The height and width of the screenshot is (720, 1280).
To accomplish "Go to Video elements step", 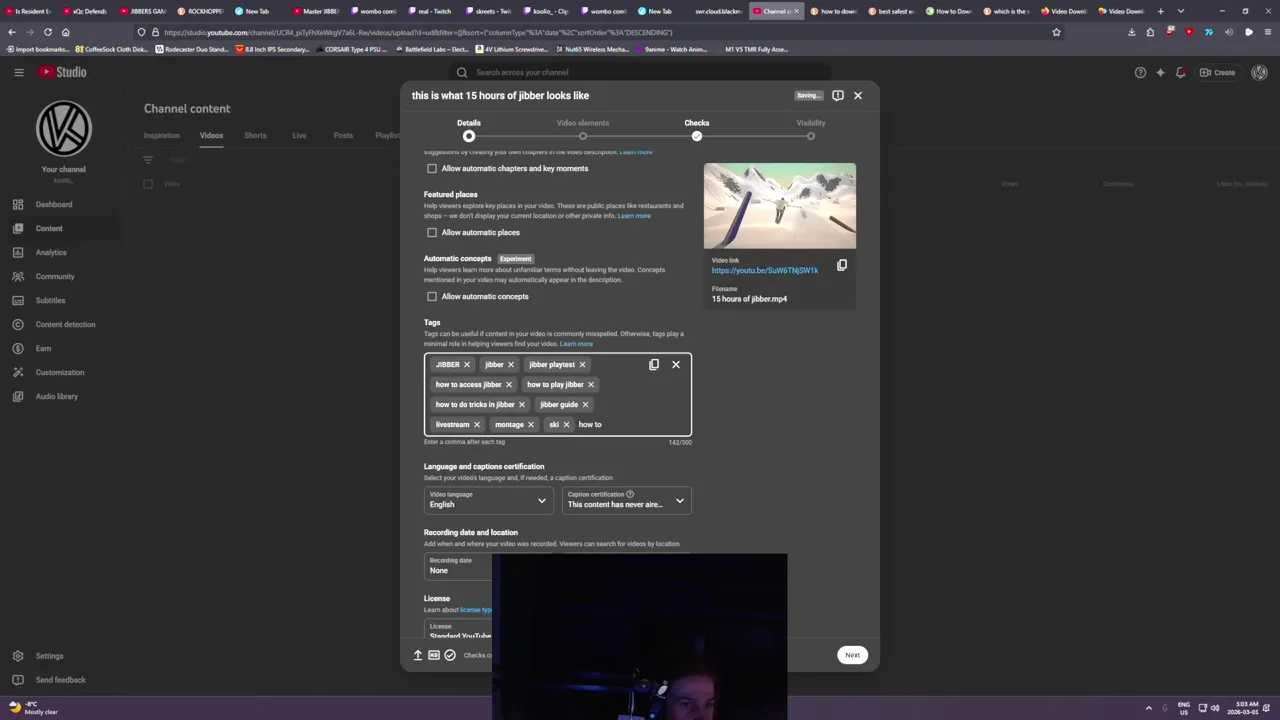I will [583, 129].
